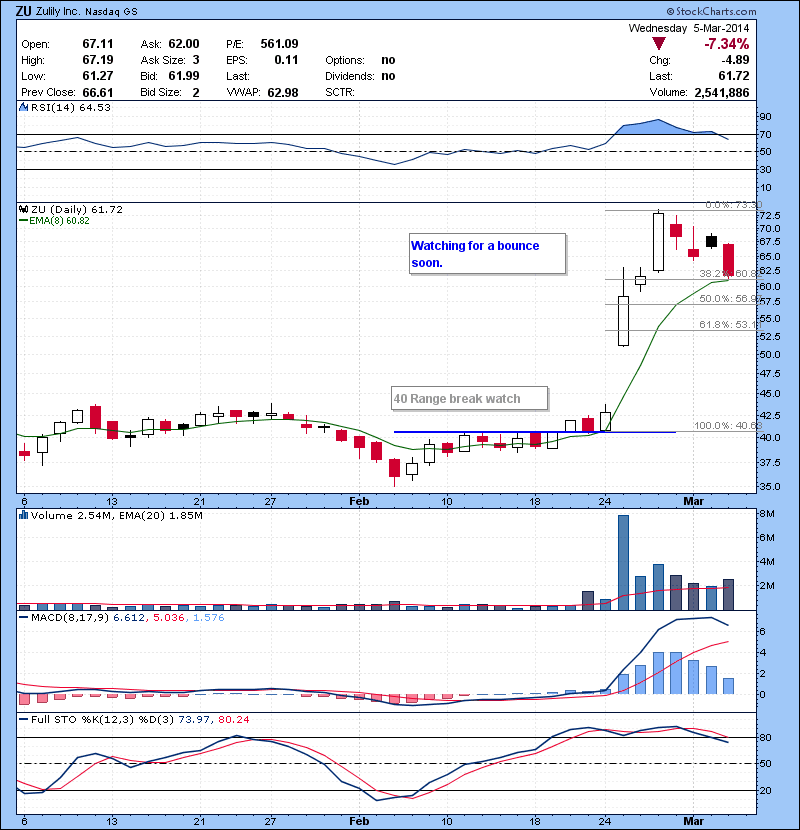This screenshot has width=800, height=830.
Task: Click the EPS value 0.11
Action: pyautogui.click(x=286, y=60)
